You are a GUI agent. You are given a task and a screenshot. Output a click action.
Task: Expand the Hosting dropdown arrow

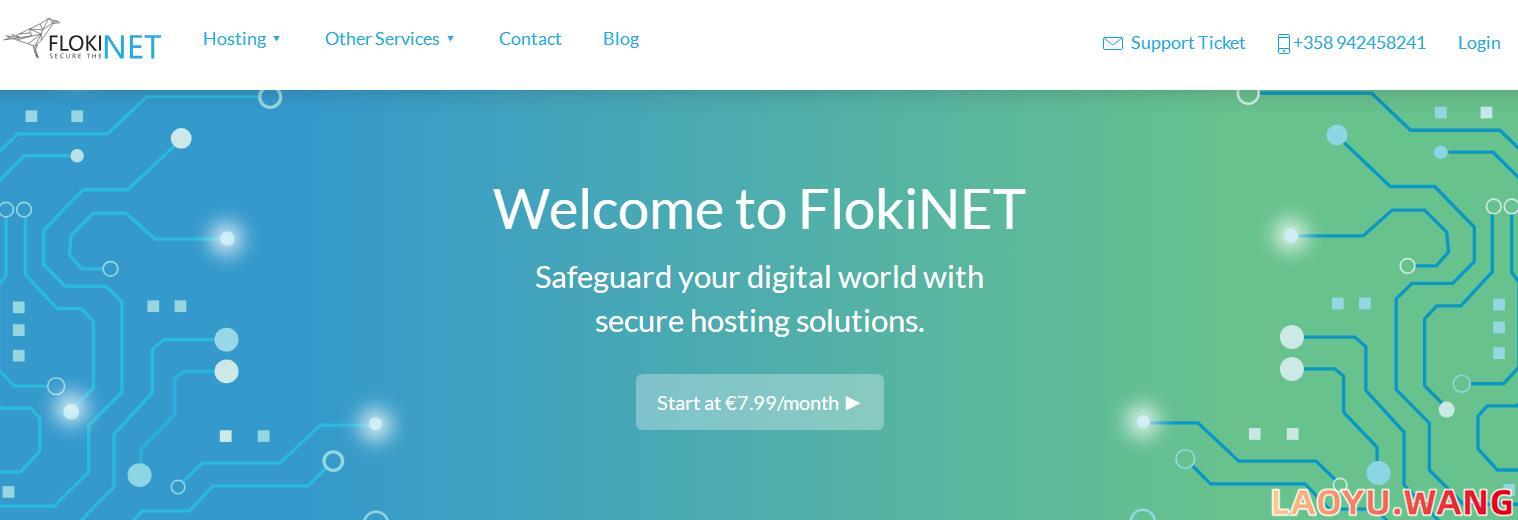(x=277, y=39)
